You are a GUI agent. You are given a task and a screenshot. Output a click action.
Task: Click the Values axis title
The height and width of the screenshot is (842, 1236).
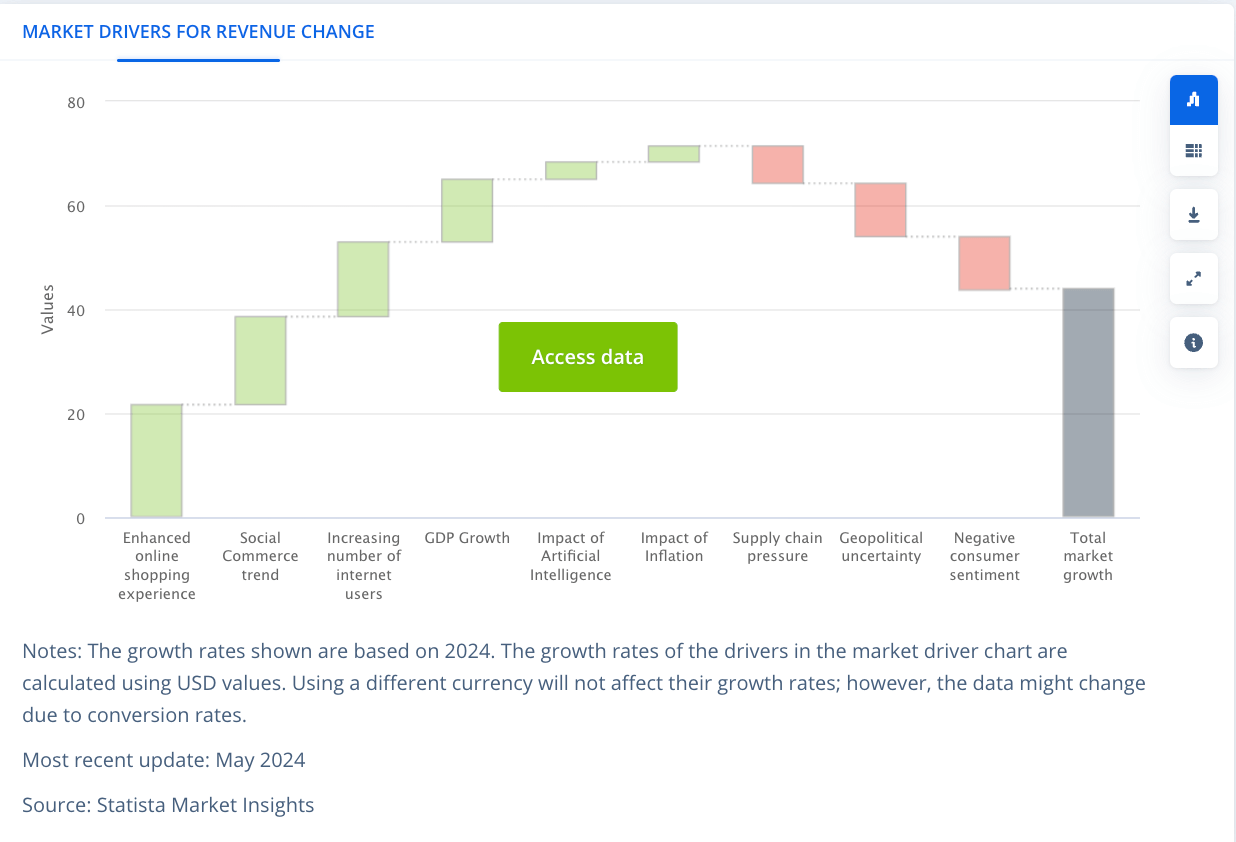tap(48, 310)
